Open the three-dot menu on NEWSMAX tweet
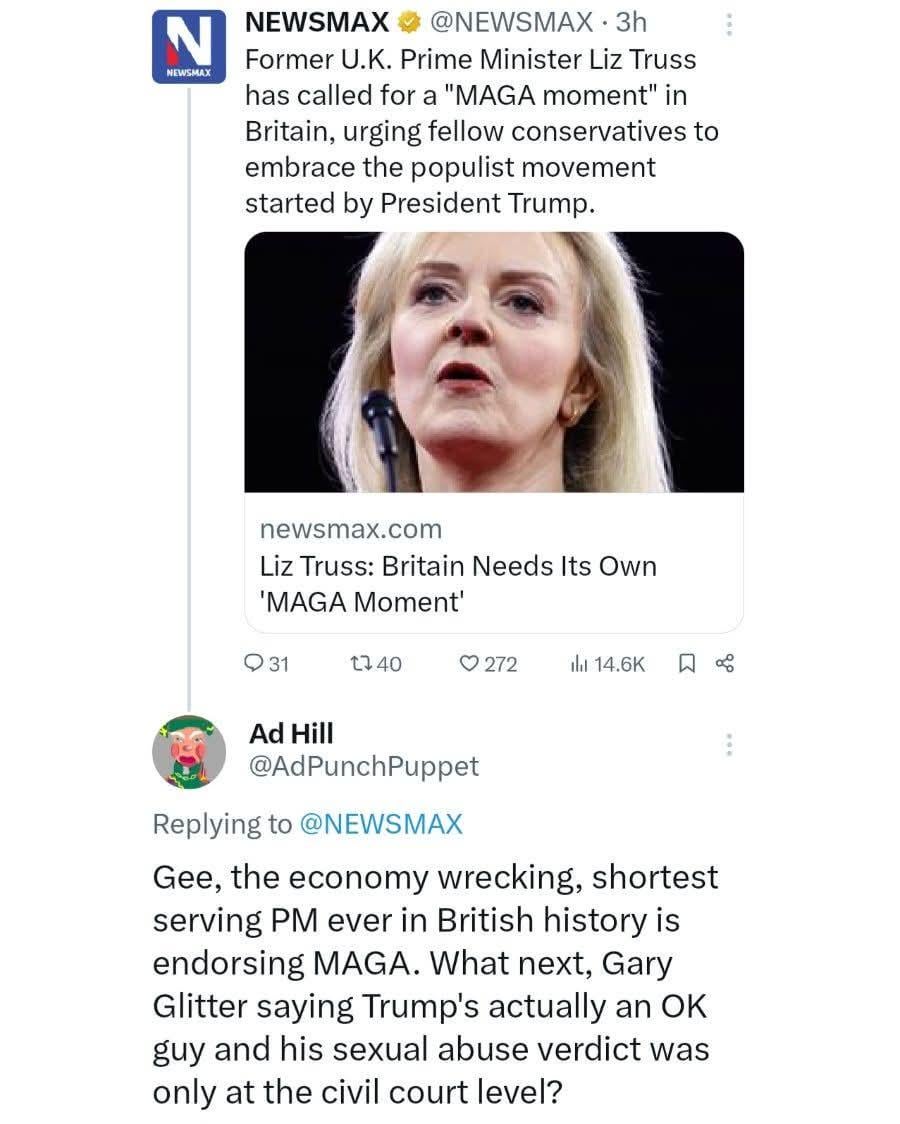The width and height of the screenshot is (900, 1124). [x=729, y=24]
